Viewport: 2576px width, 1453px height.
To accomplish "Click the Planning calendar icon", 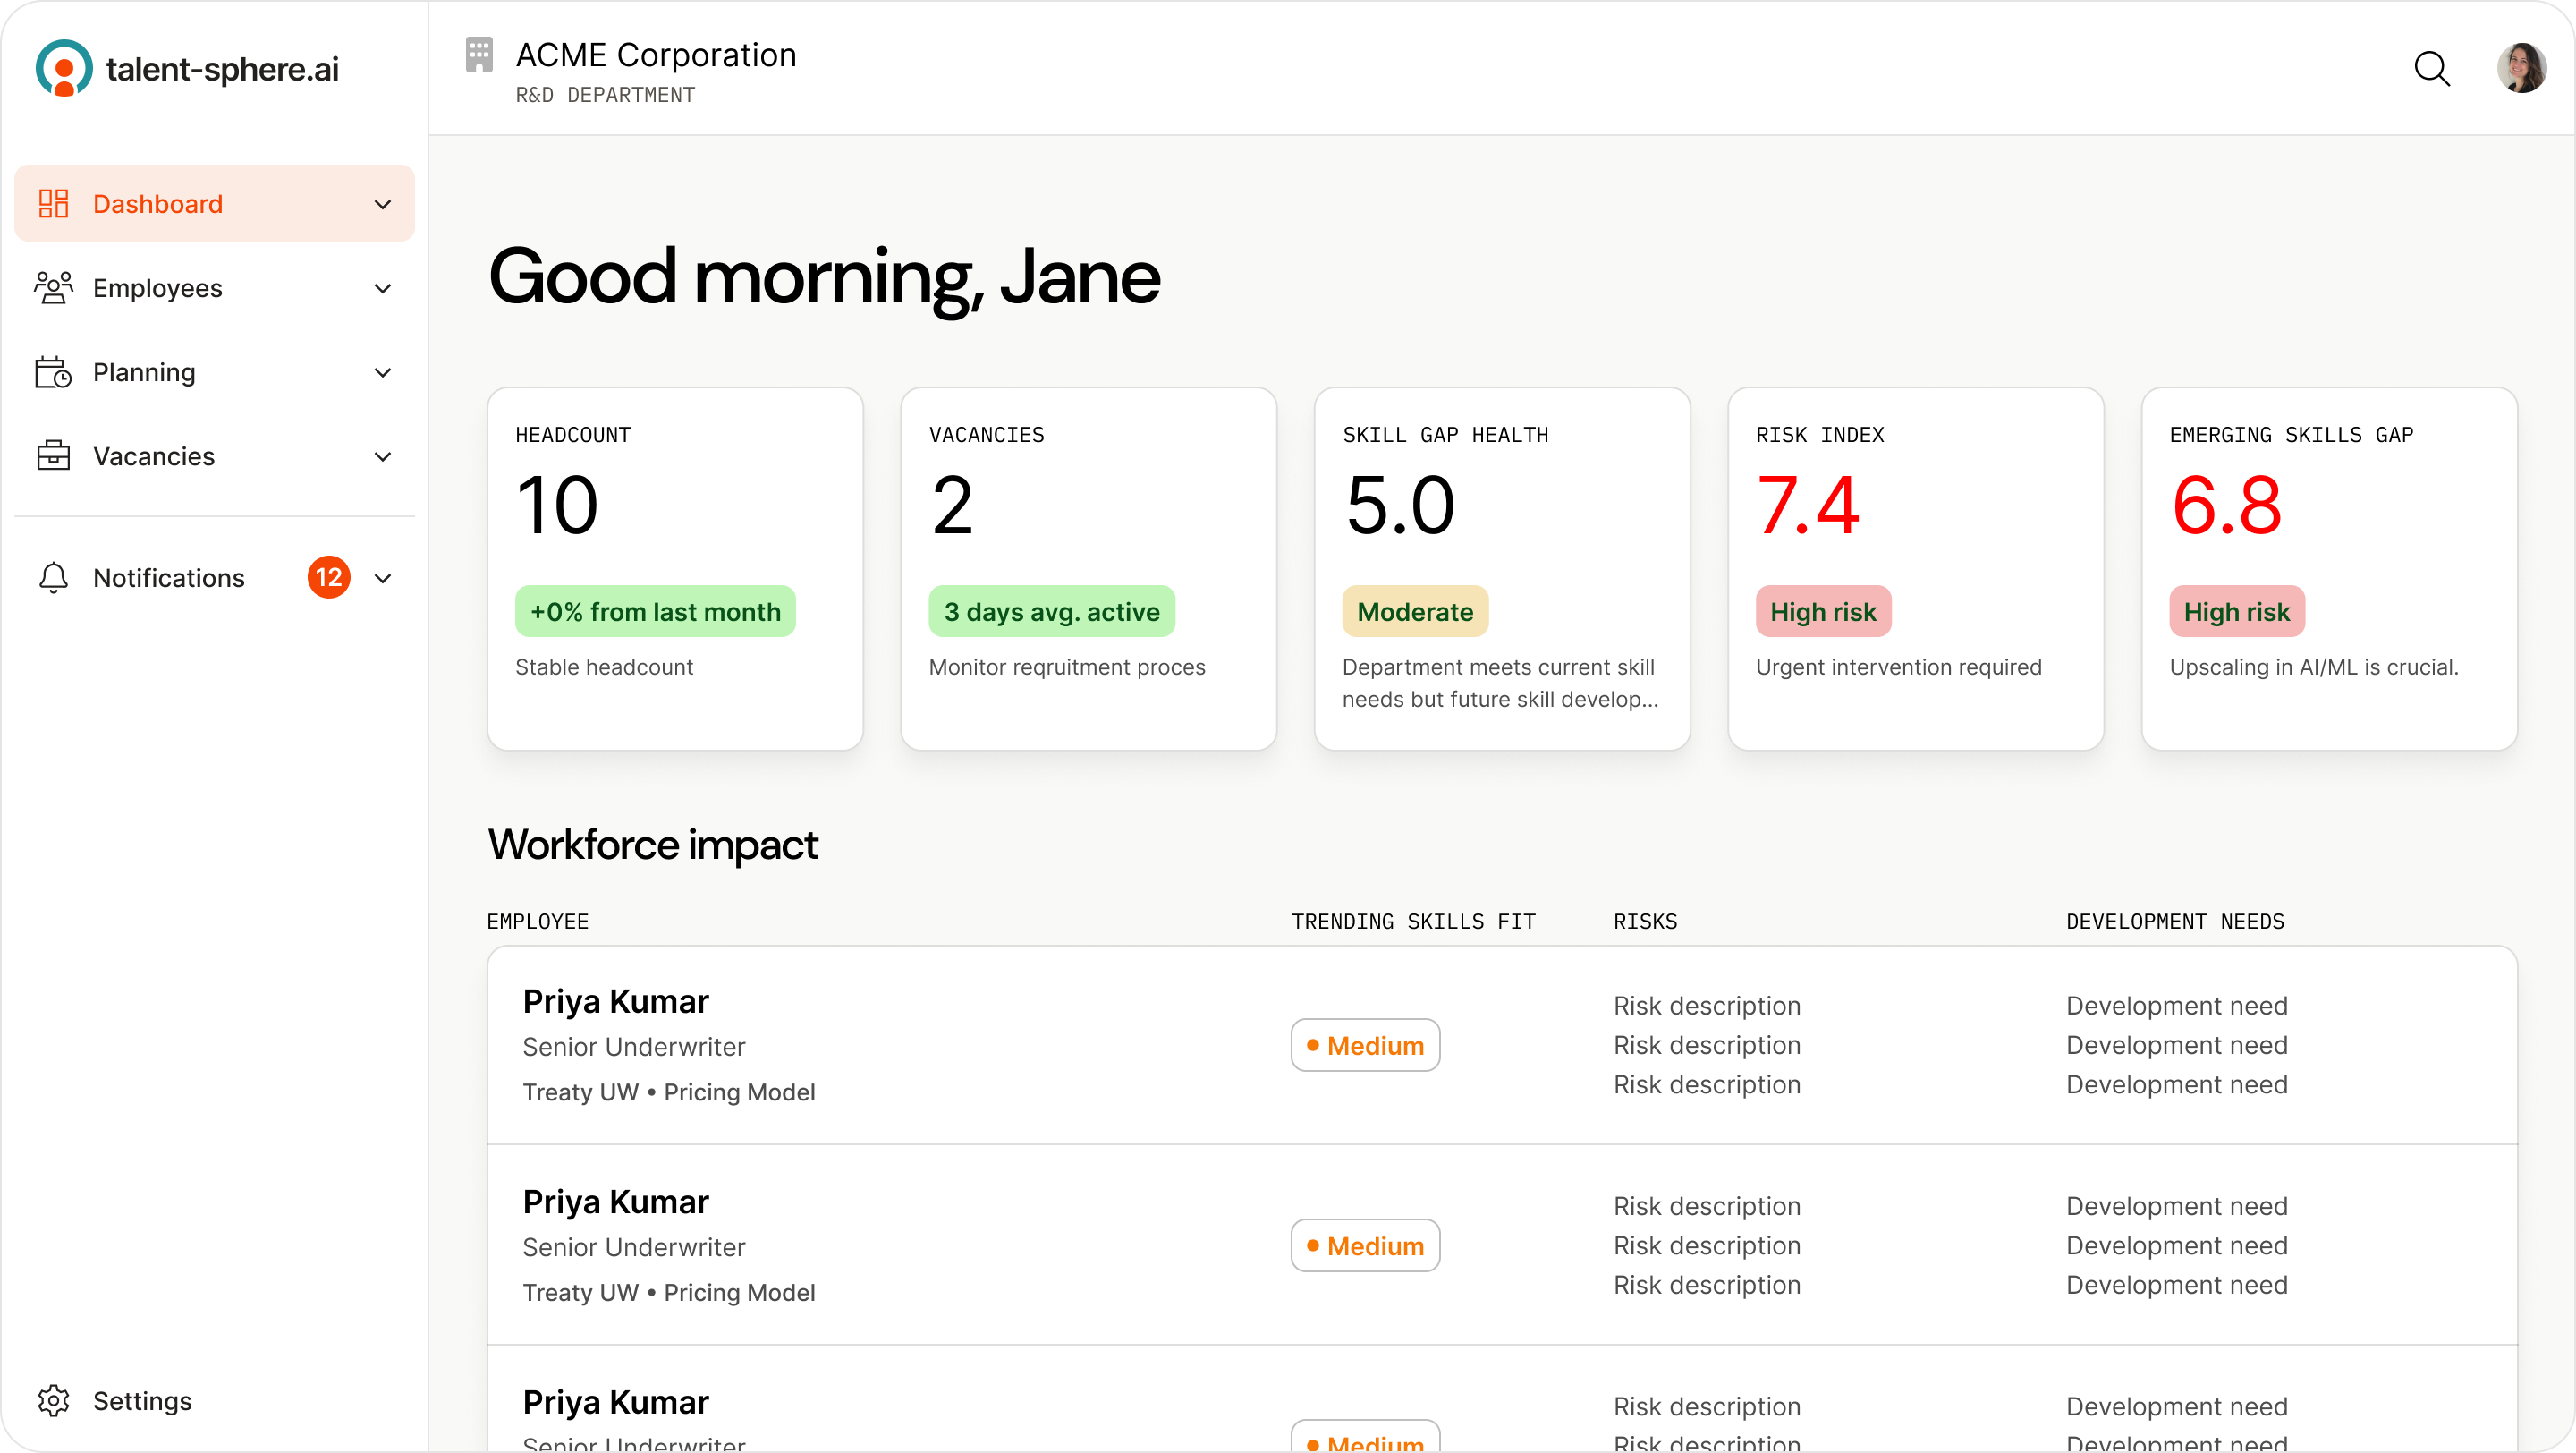I will tap(53, 372).
